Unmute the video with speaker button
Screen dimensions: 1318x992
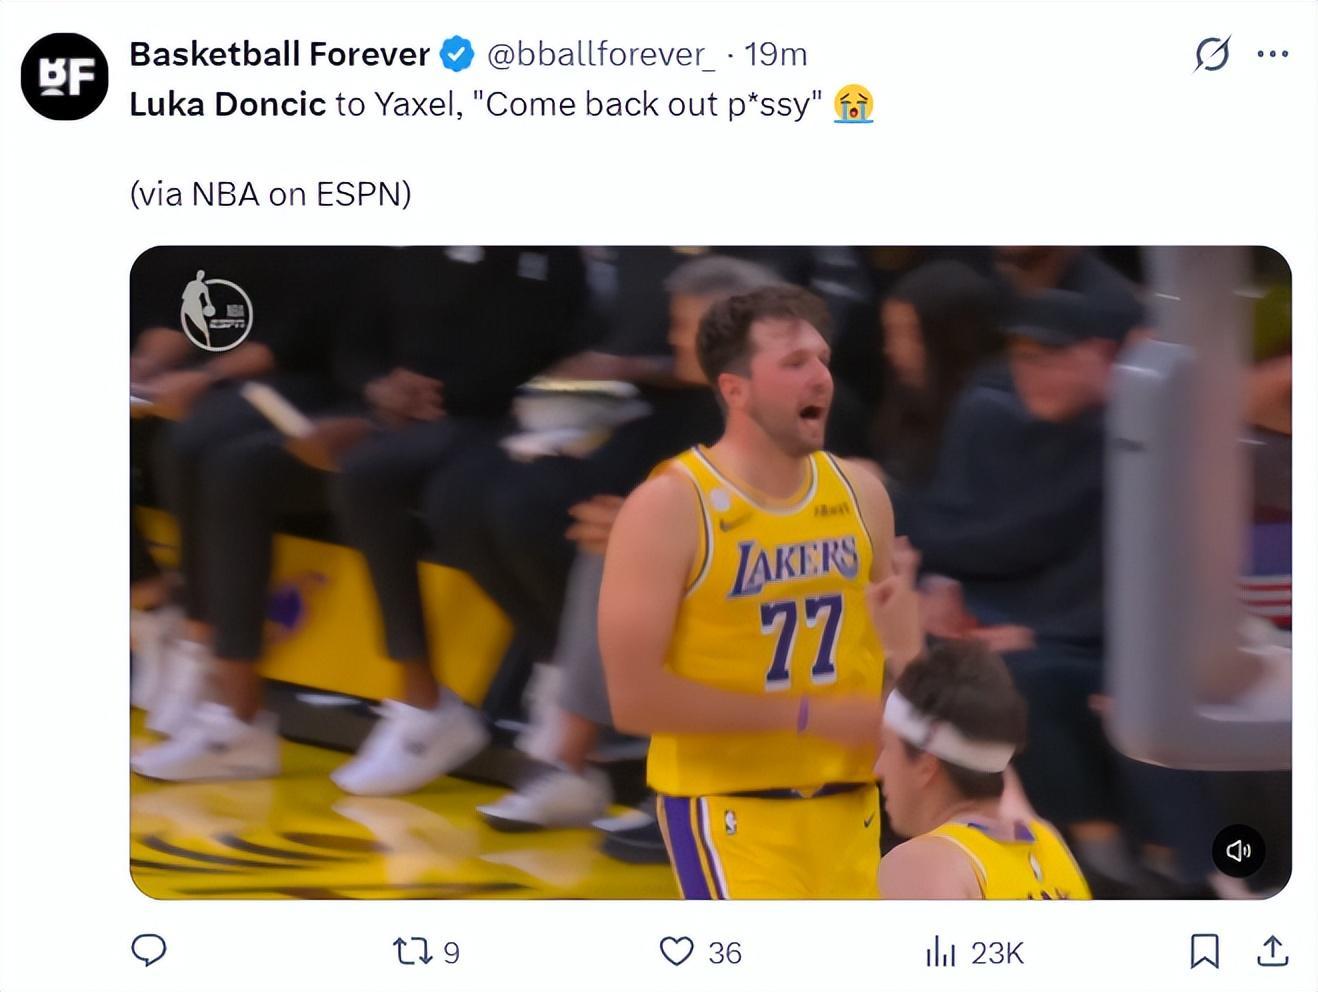click(x=1238, y=851)
